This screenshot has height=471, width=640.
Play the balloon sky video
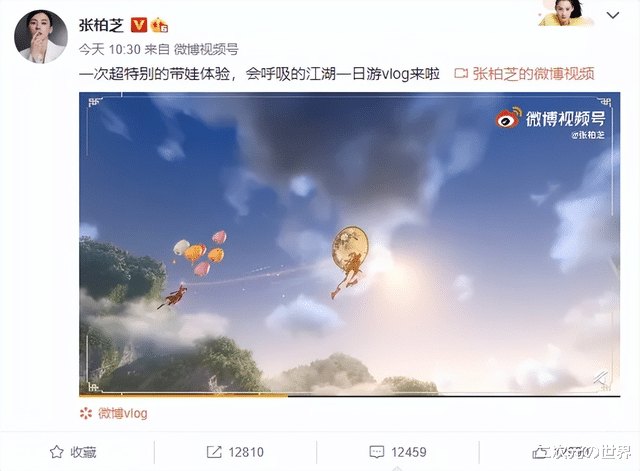coord(349,244)
